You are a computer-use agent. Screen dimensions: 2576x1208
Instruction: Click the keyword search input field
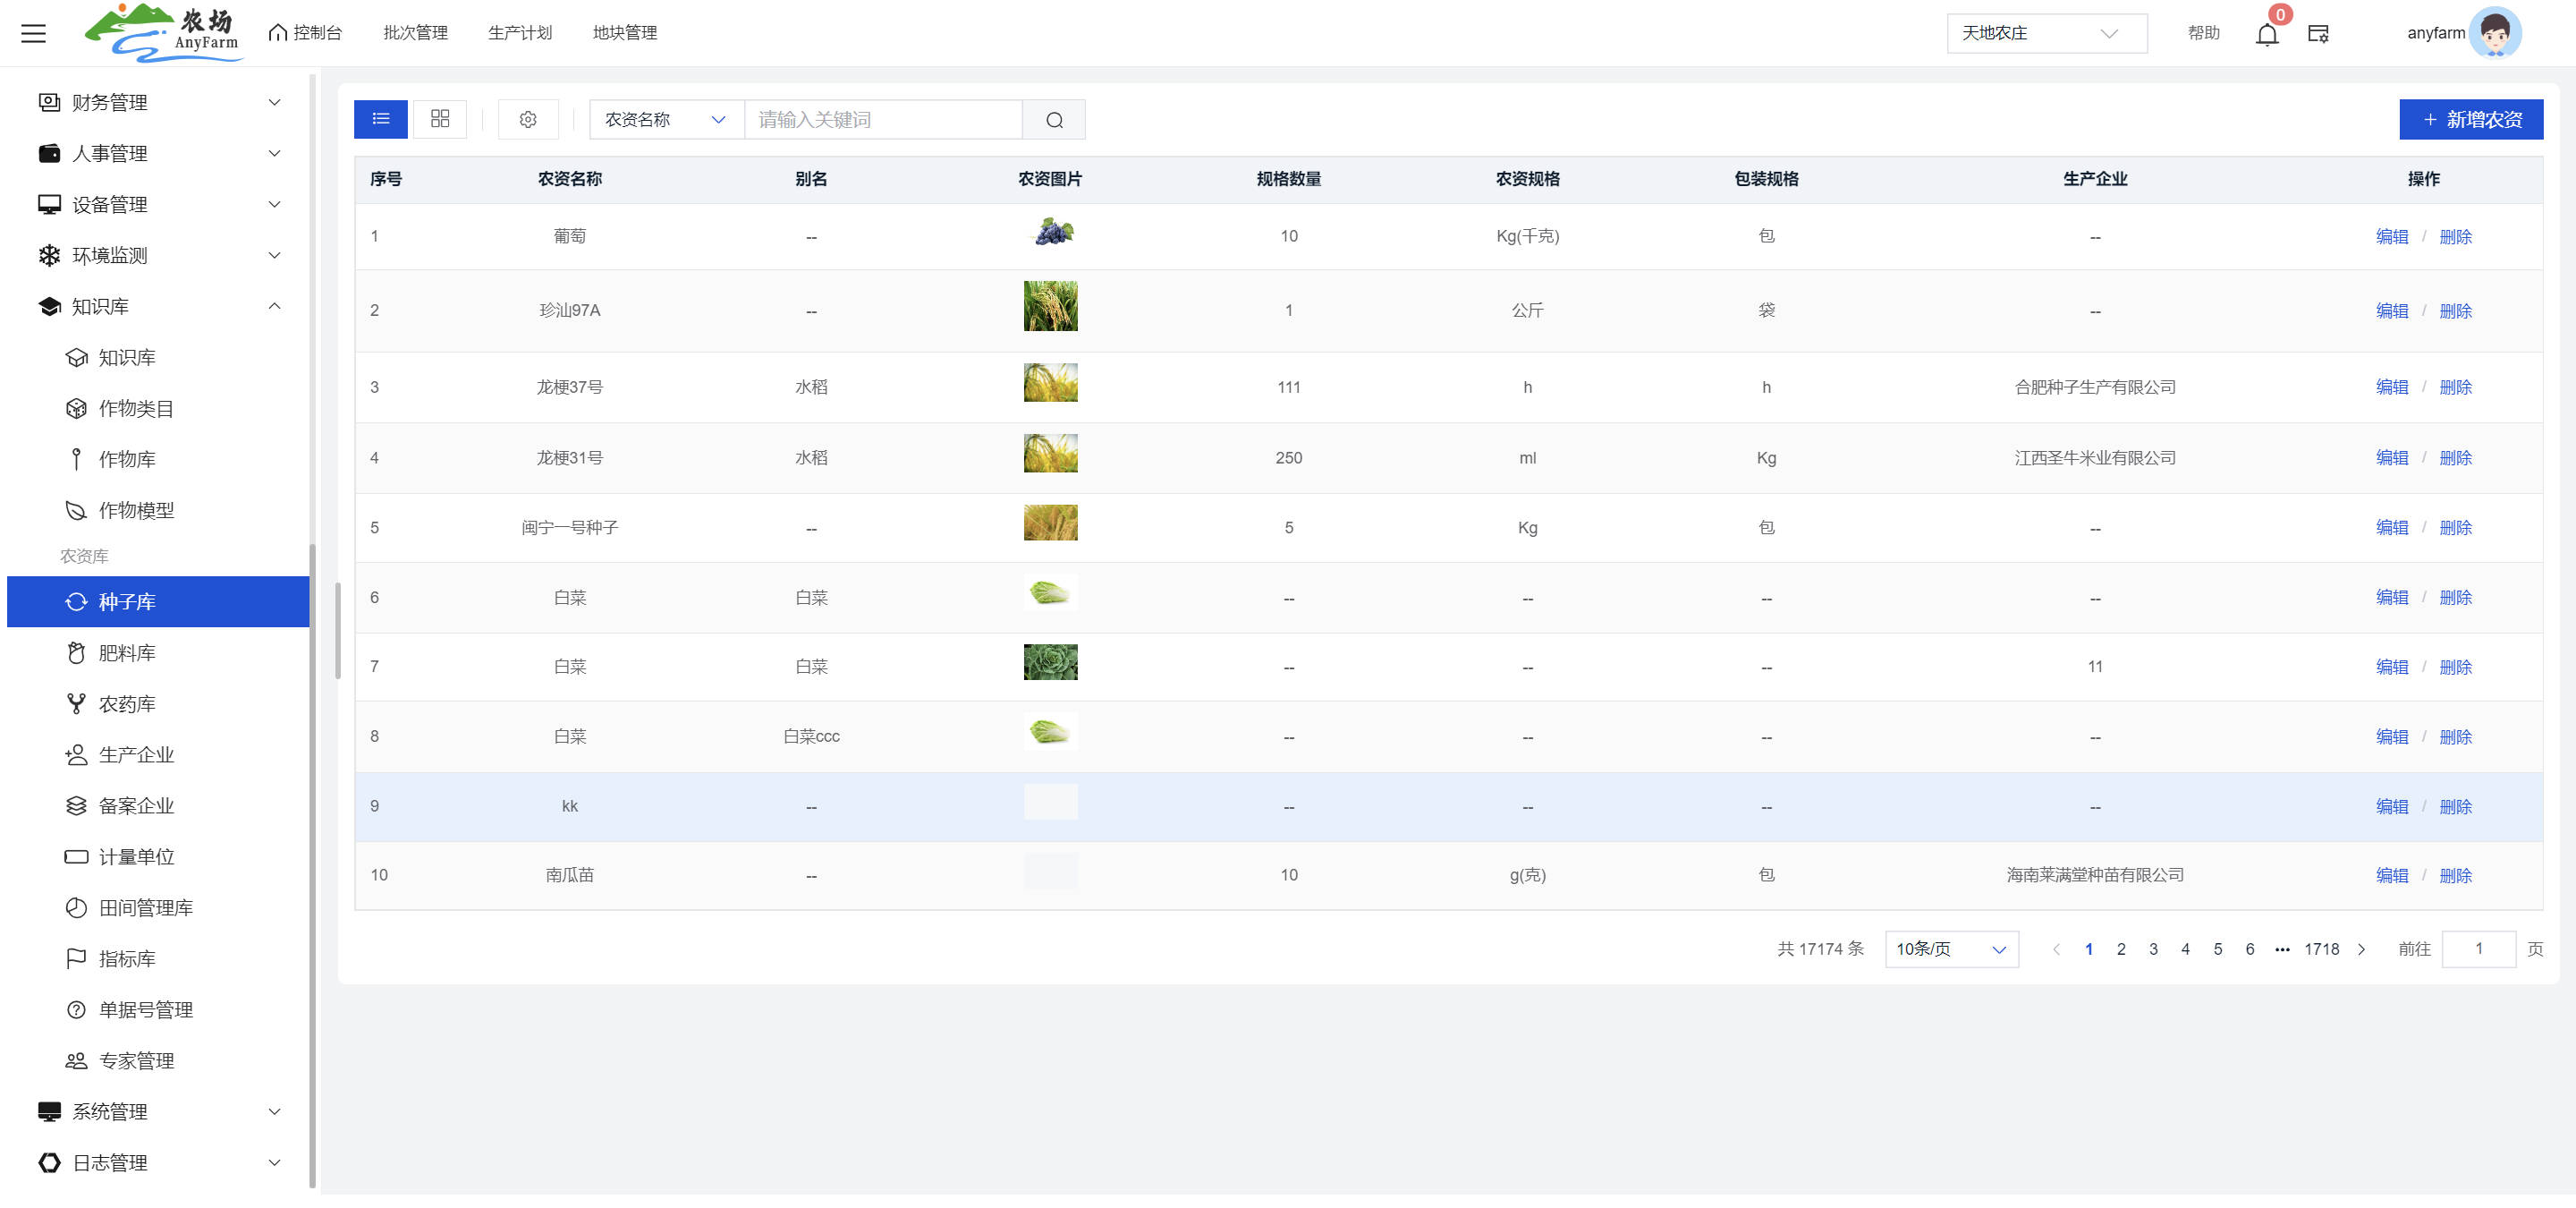[883, 120]
